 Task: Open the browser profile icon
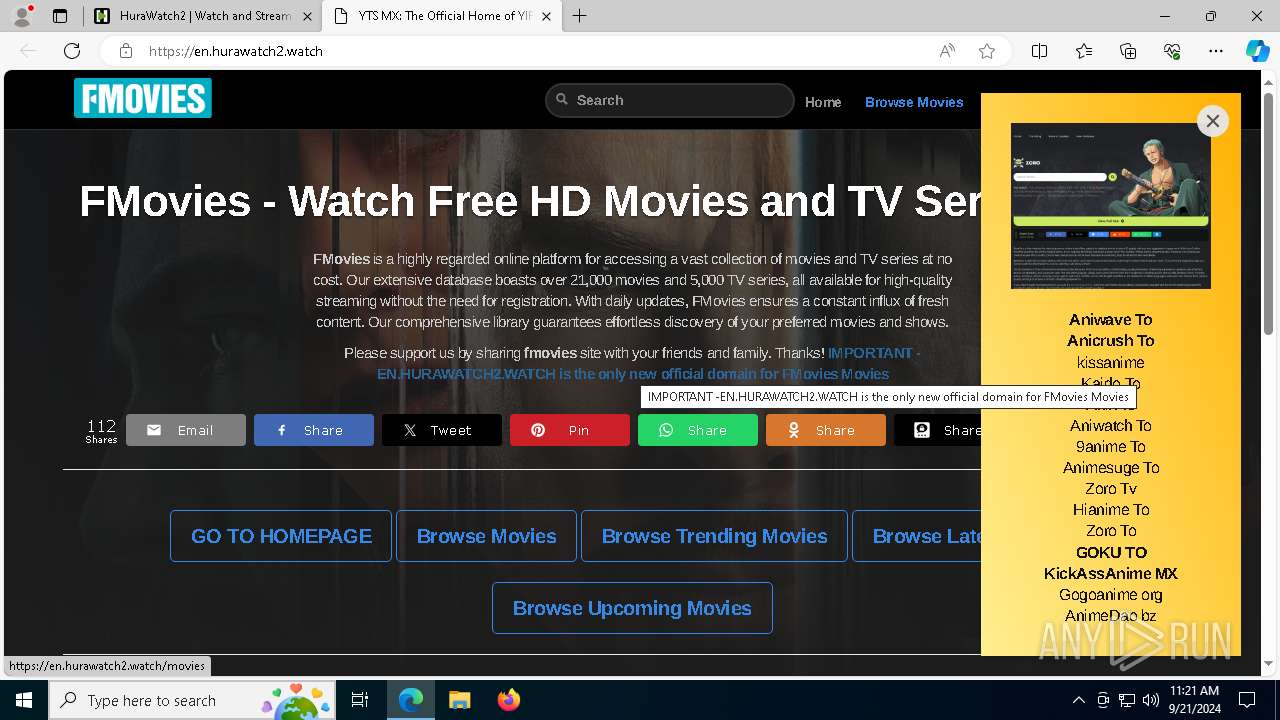coord(22,16)
